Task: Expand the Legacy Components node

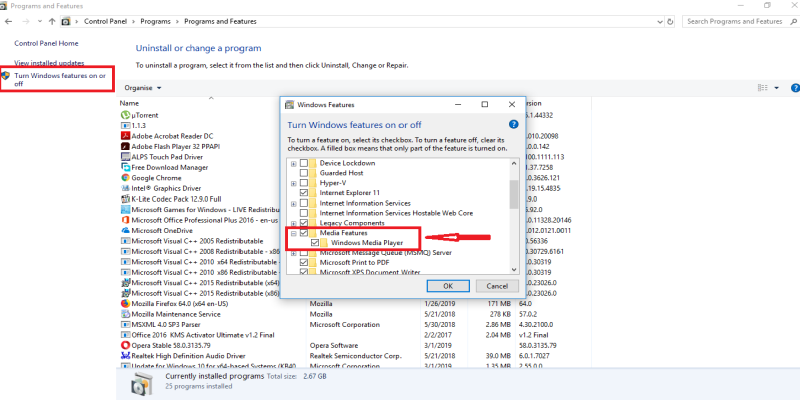Action: [x=293, y=223]
